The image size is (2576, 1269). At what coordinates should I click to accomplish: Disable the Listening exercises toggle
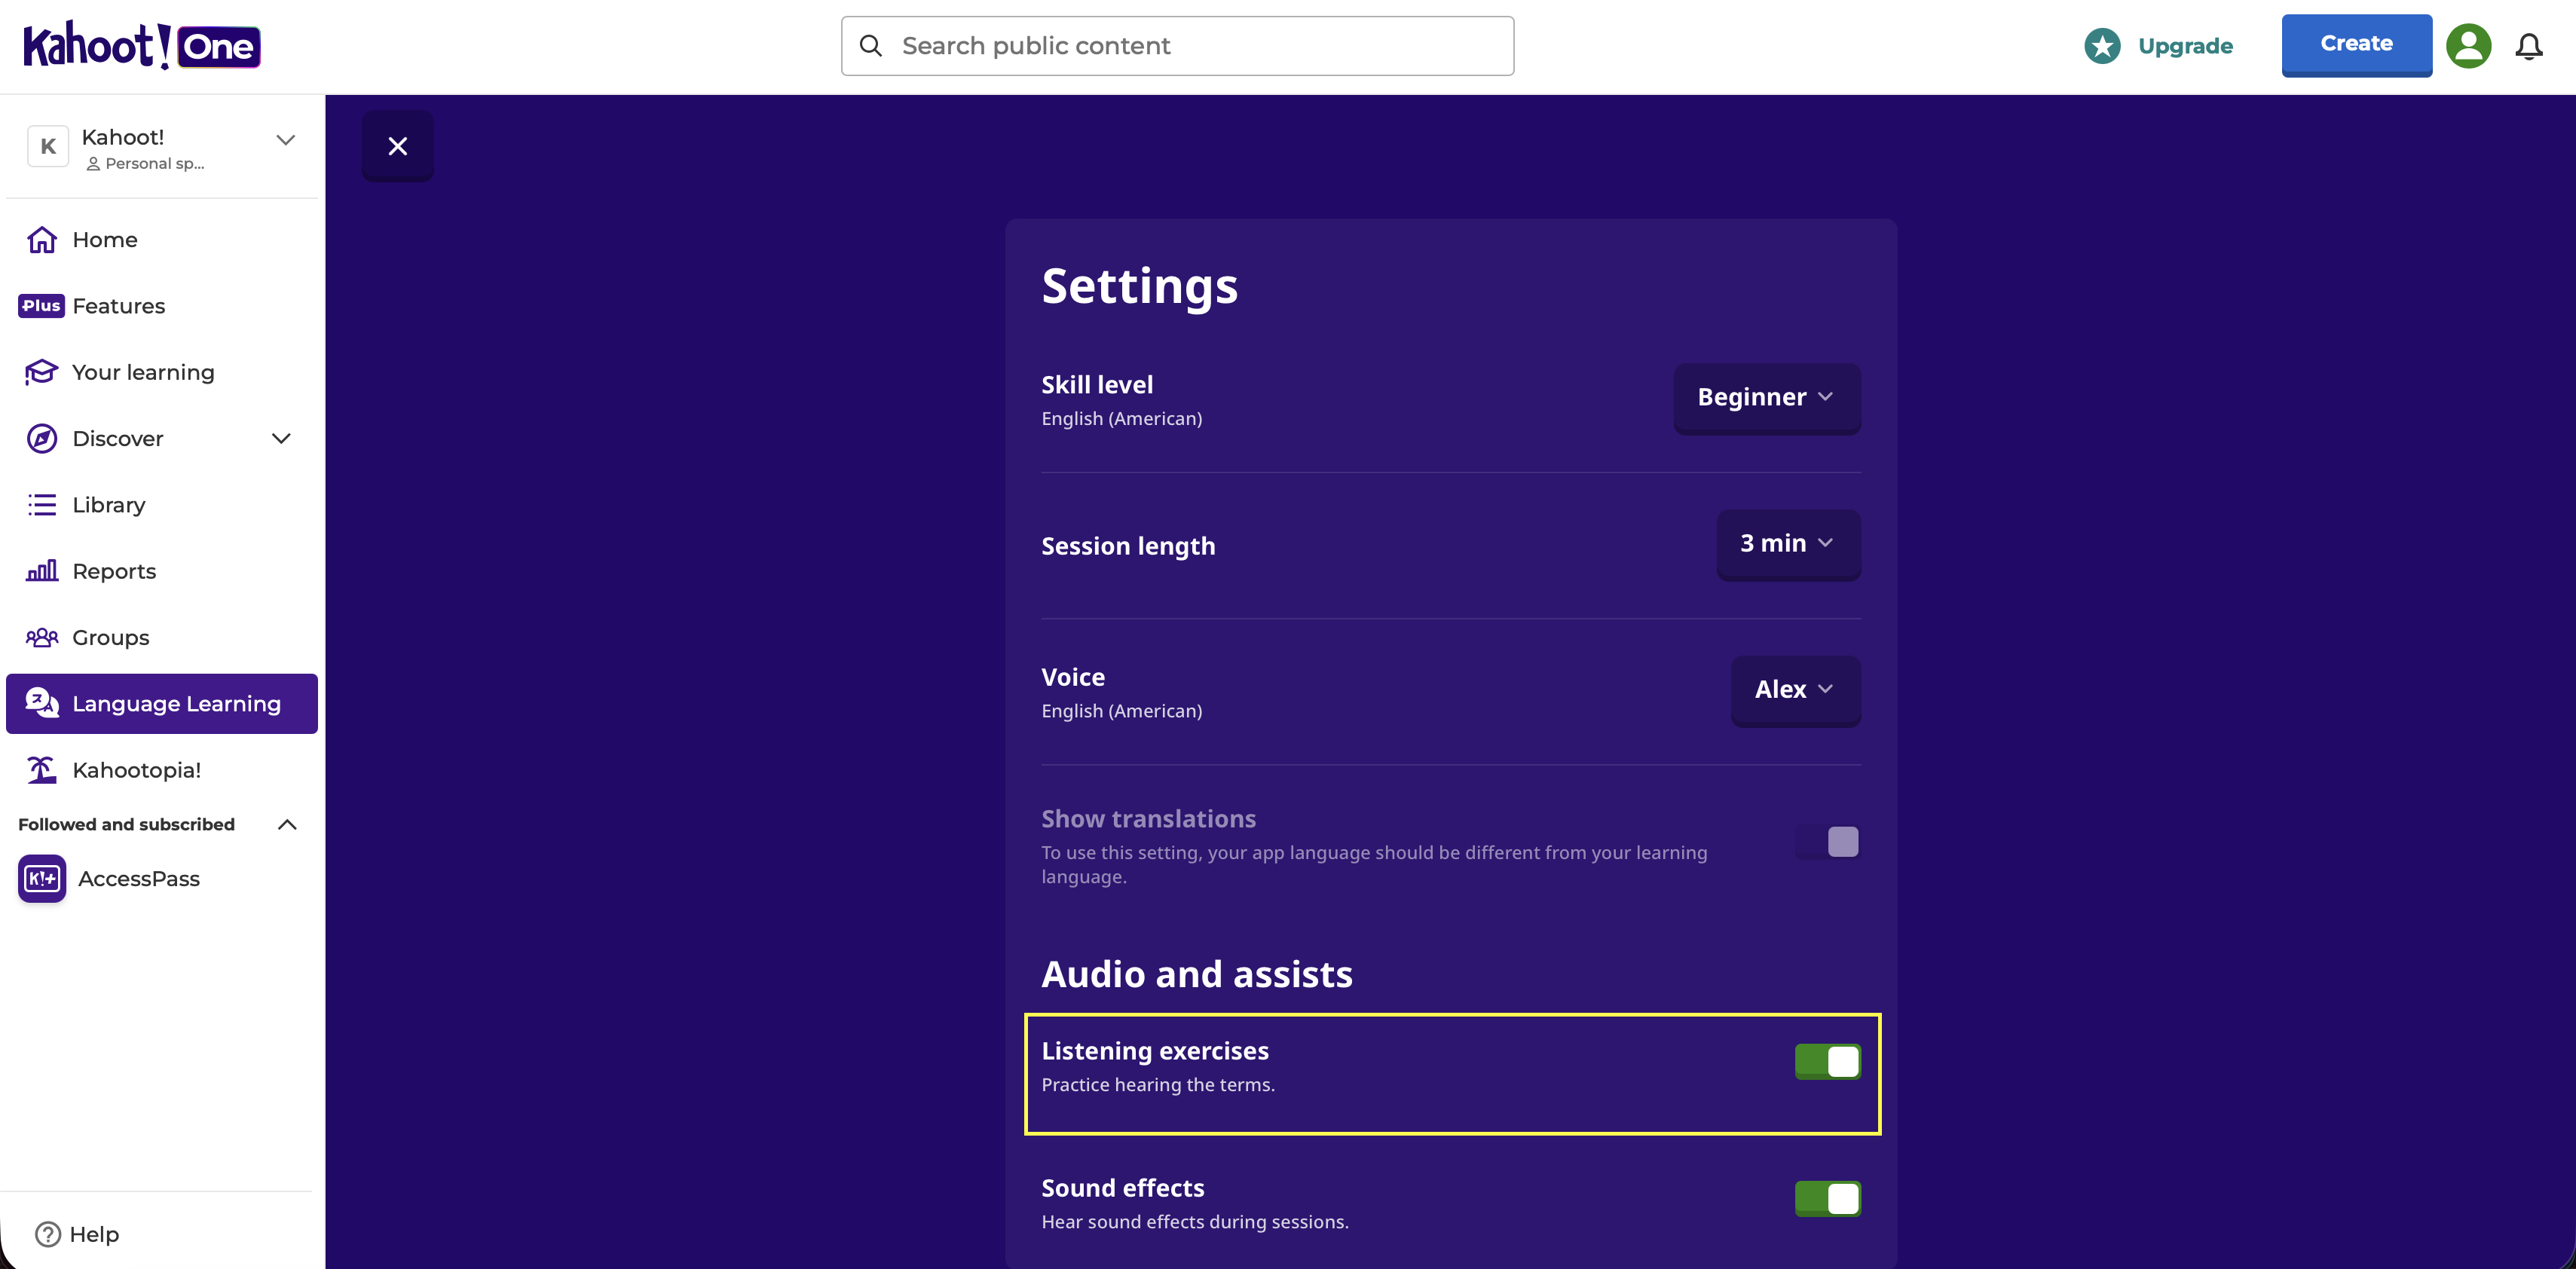coord(1827,1061)
